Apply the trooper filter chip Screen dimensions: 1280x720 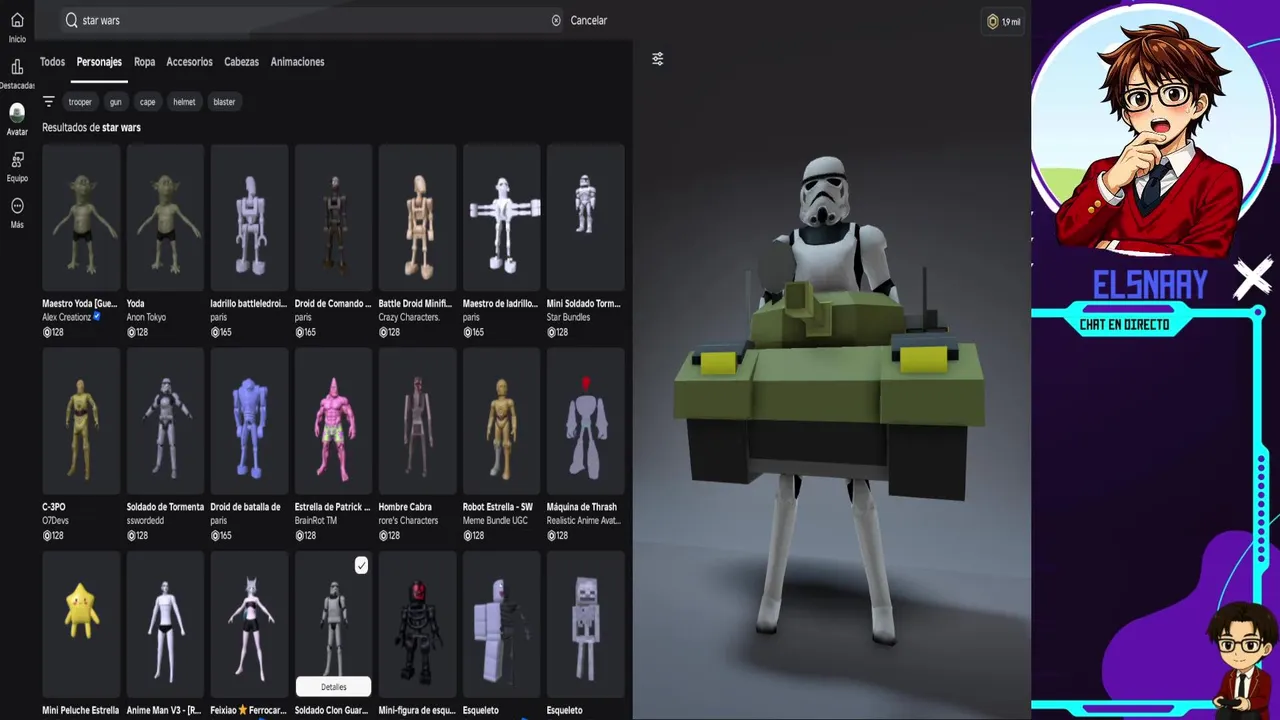pyautogui.click(x=80, y=102)
